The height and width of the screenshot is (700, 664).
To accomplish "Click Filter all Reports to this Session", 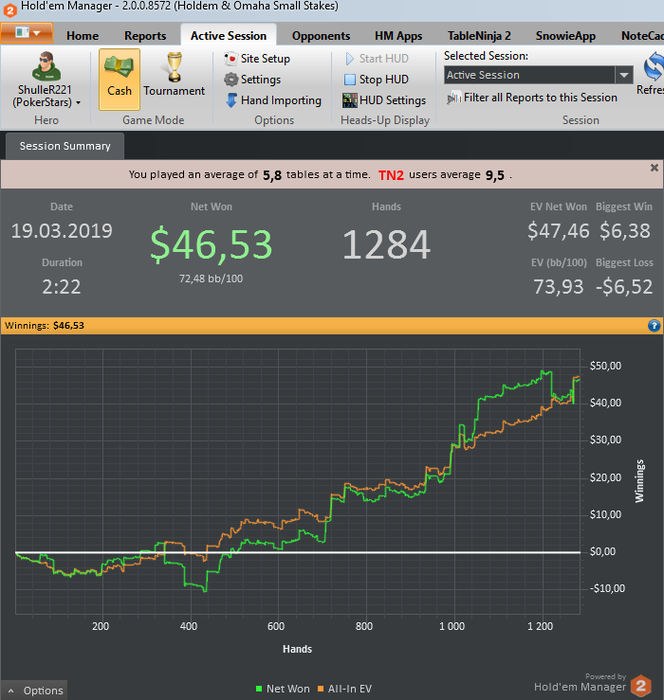I will (532, 98).
